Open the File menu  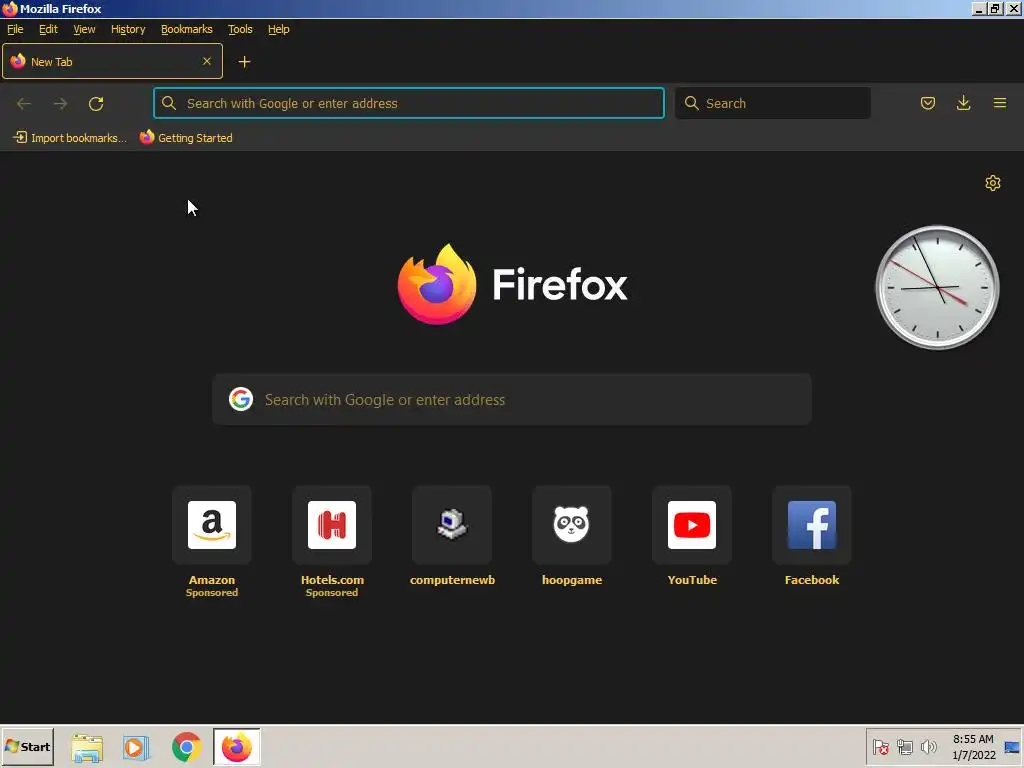pyautogui.click(x=15, y=29)
